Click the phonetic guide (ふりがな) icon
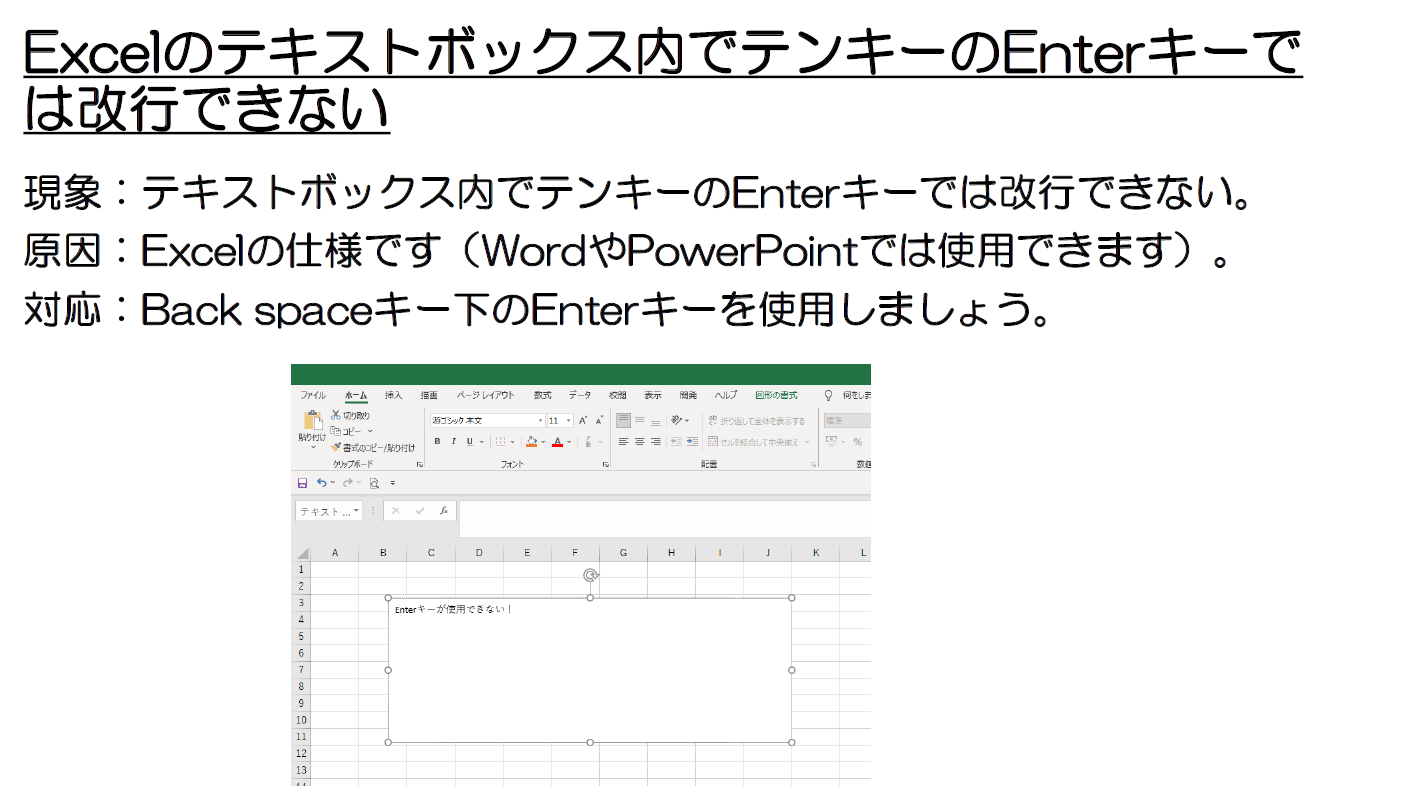This screenshot has width=1415, height=796. click(589, 441)
